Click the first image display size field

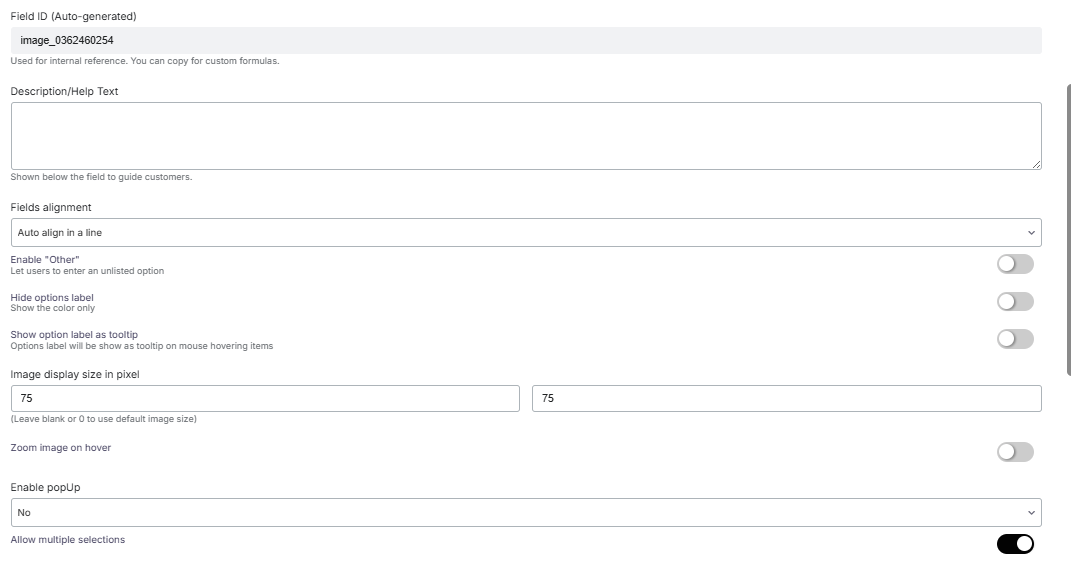pos(265,398)
